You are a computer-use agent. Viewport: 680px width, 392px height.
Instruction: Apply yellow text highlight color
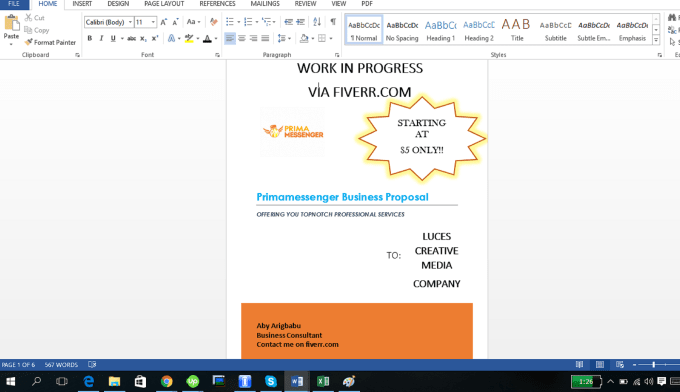(189, 39)
